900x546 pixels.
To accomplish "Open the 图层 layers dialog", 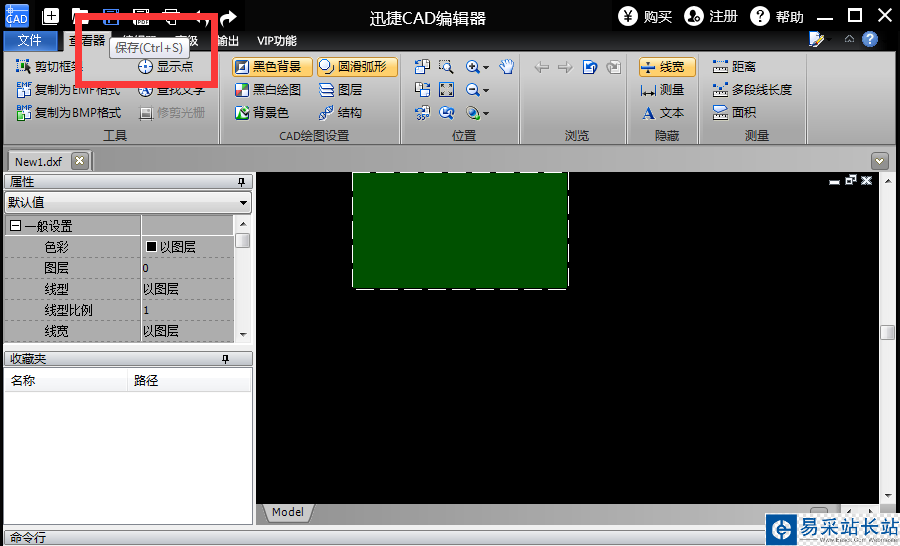I will coord(340,90).
